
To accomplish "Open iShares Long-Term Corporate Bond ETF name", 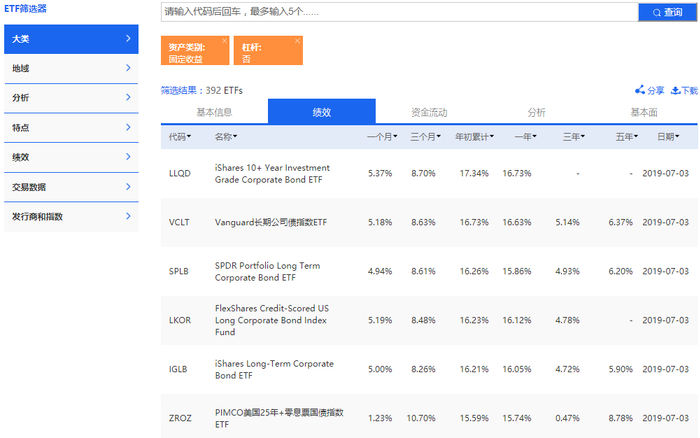I will click(x=274, y=370).
